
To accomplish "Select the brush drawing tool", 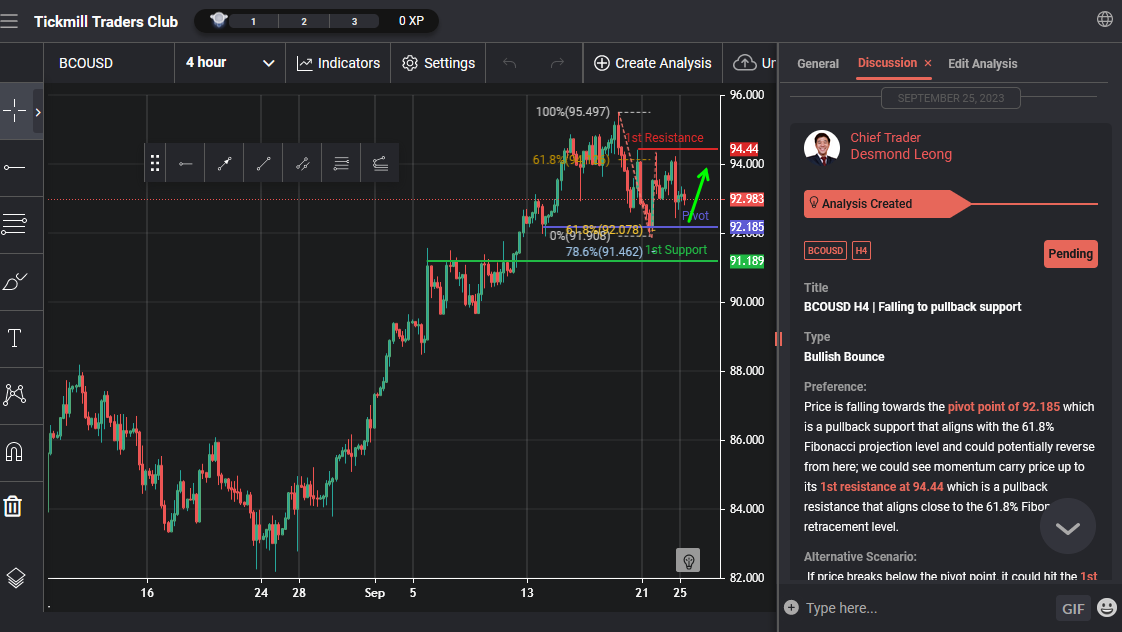I will [x=14, y=281].
